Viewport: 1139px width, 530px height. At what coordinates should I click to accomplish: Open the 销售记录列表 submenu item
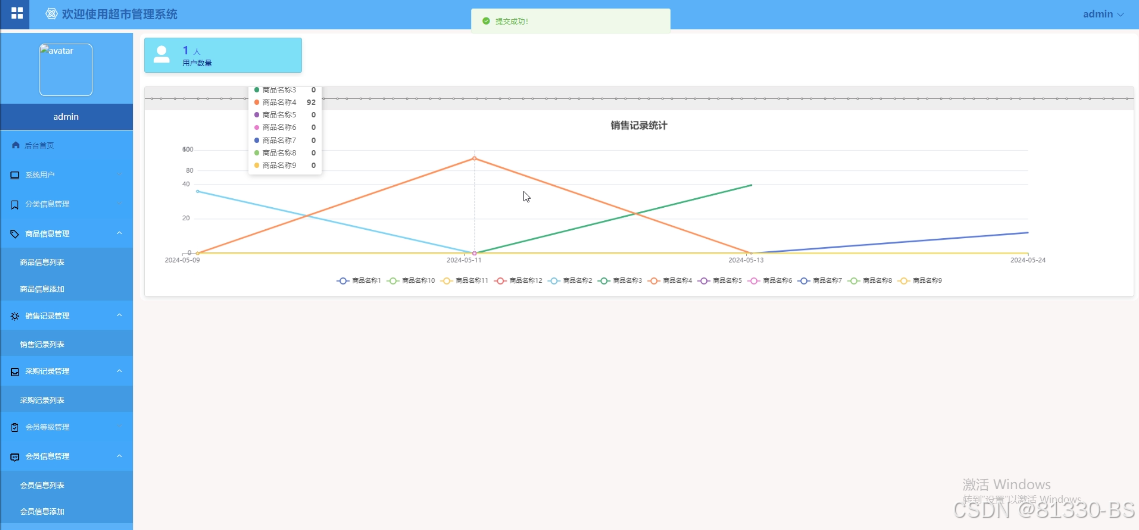tap(66, 344)
